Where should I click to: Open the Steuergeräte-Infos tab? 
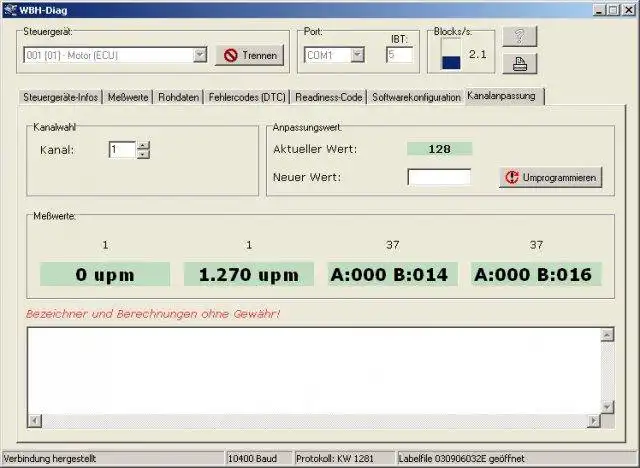[x=60, y=97]
